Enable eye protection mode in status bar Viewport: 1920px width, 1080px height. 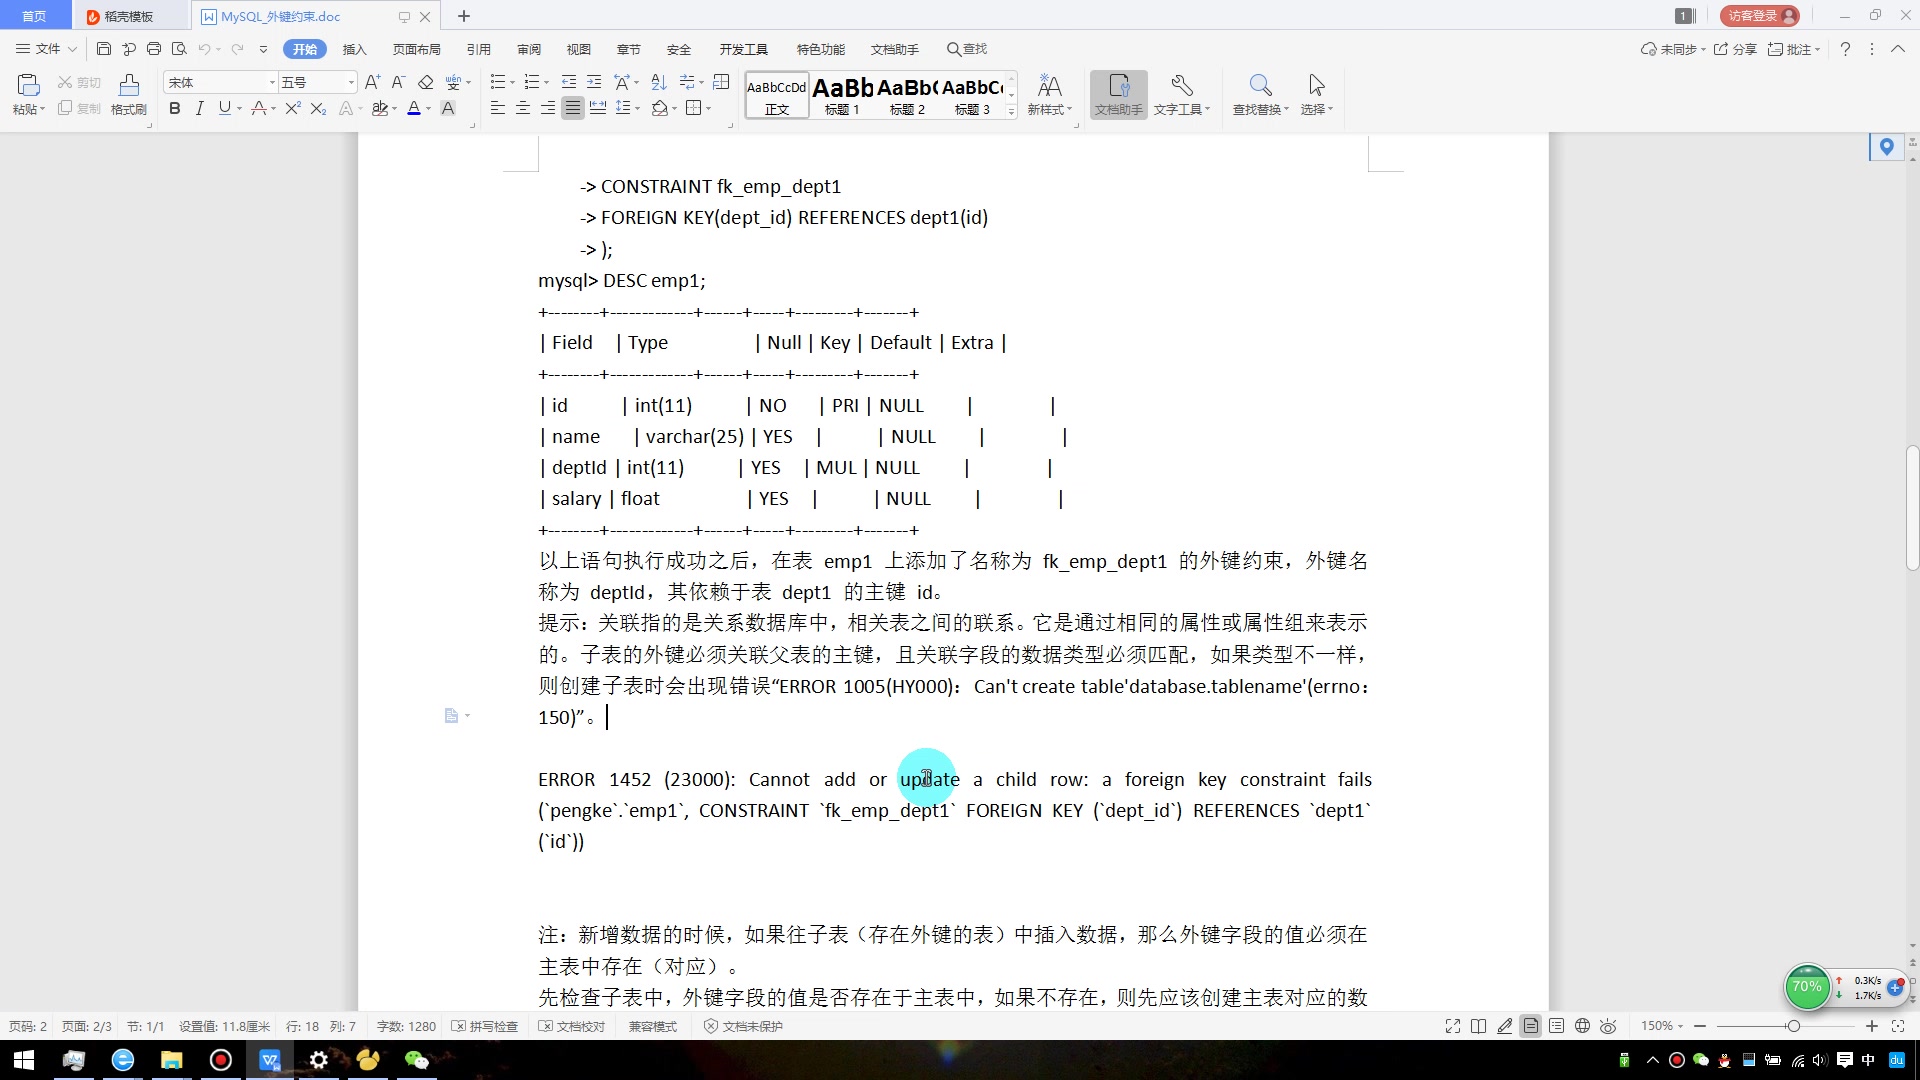pyautogui.click(x=1608, y=1026)
